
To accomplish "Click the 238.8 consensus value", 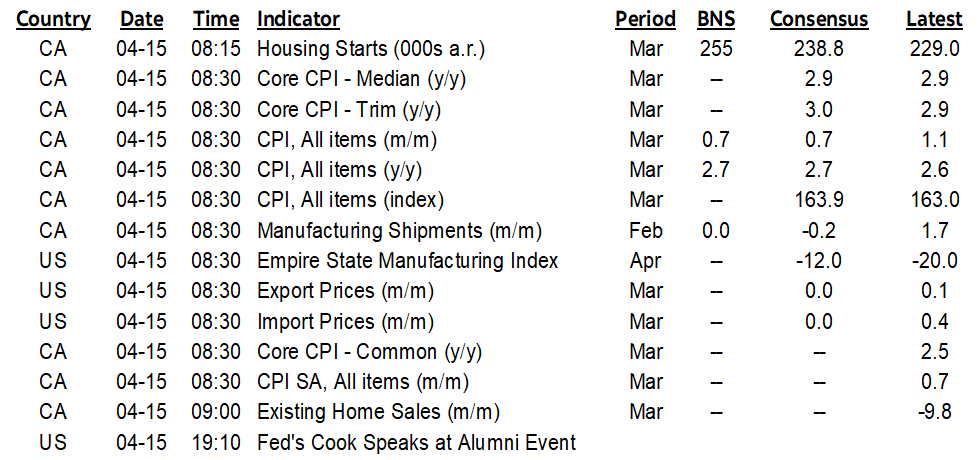I will click(818, 48).
